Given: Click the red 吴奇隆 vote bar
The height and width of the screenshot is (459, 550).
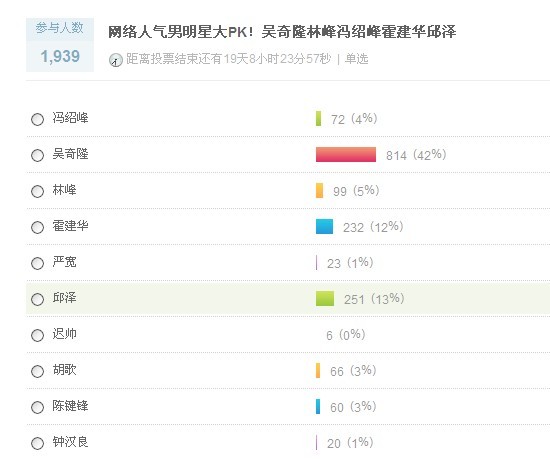Looking at the screenshot, I should (x=346, y=155).
